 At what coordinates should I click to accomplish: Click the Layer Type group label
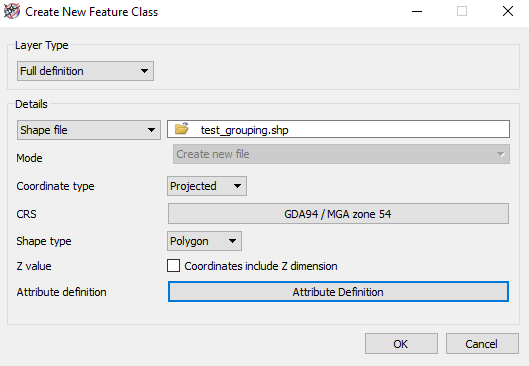[x=42, y=46]
